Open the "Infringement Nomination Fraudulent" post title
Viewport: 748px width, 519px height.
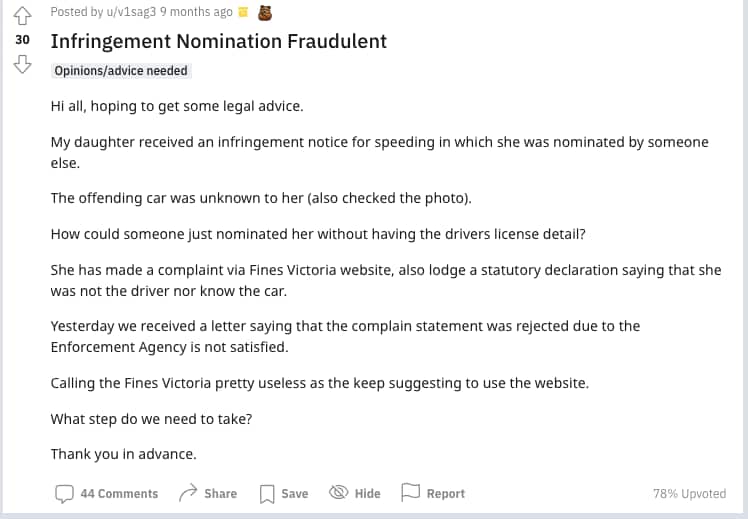coord(218,42)
